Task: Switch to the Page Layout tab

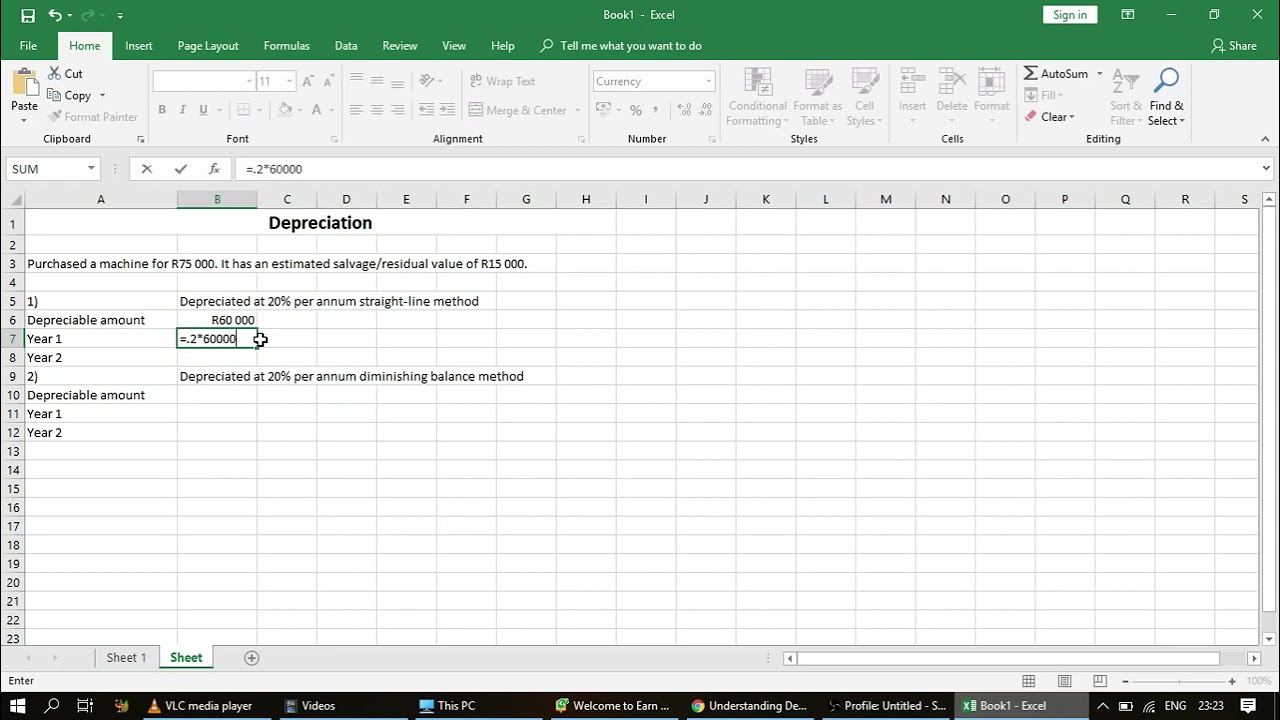Action: pos(208,46)
